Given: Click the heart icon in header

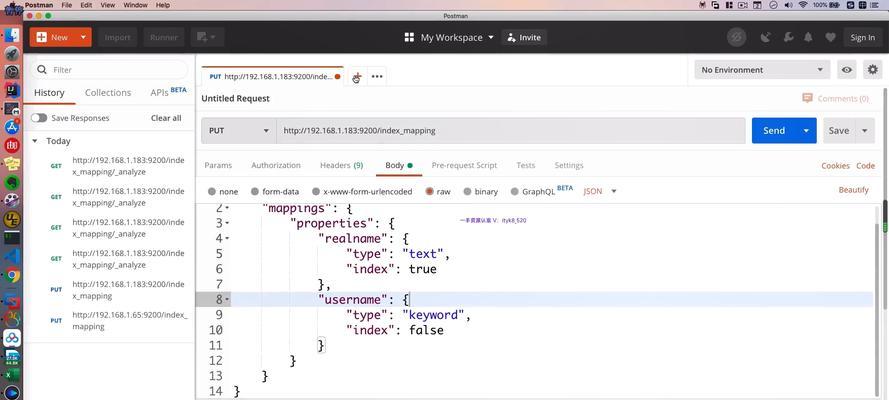Looking at the screenshot, I should tap(830, 37).
